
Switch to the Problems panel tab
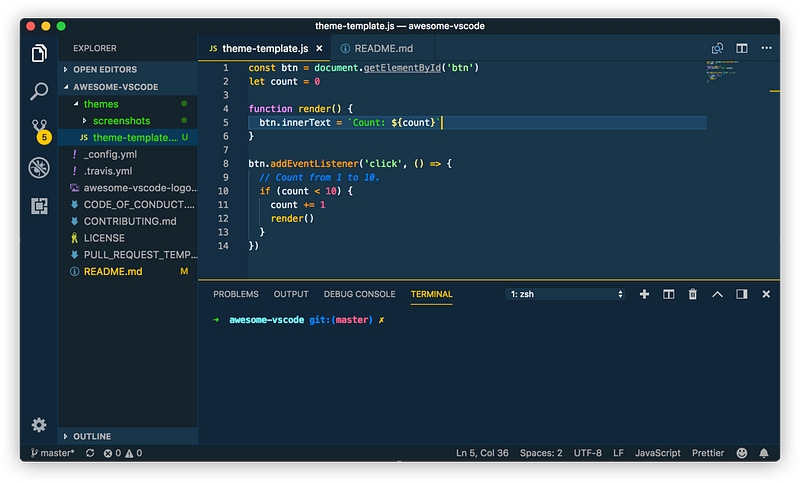point(236,294)
